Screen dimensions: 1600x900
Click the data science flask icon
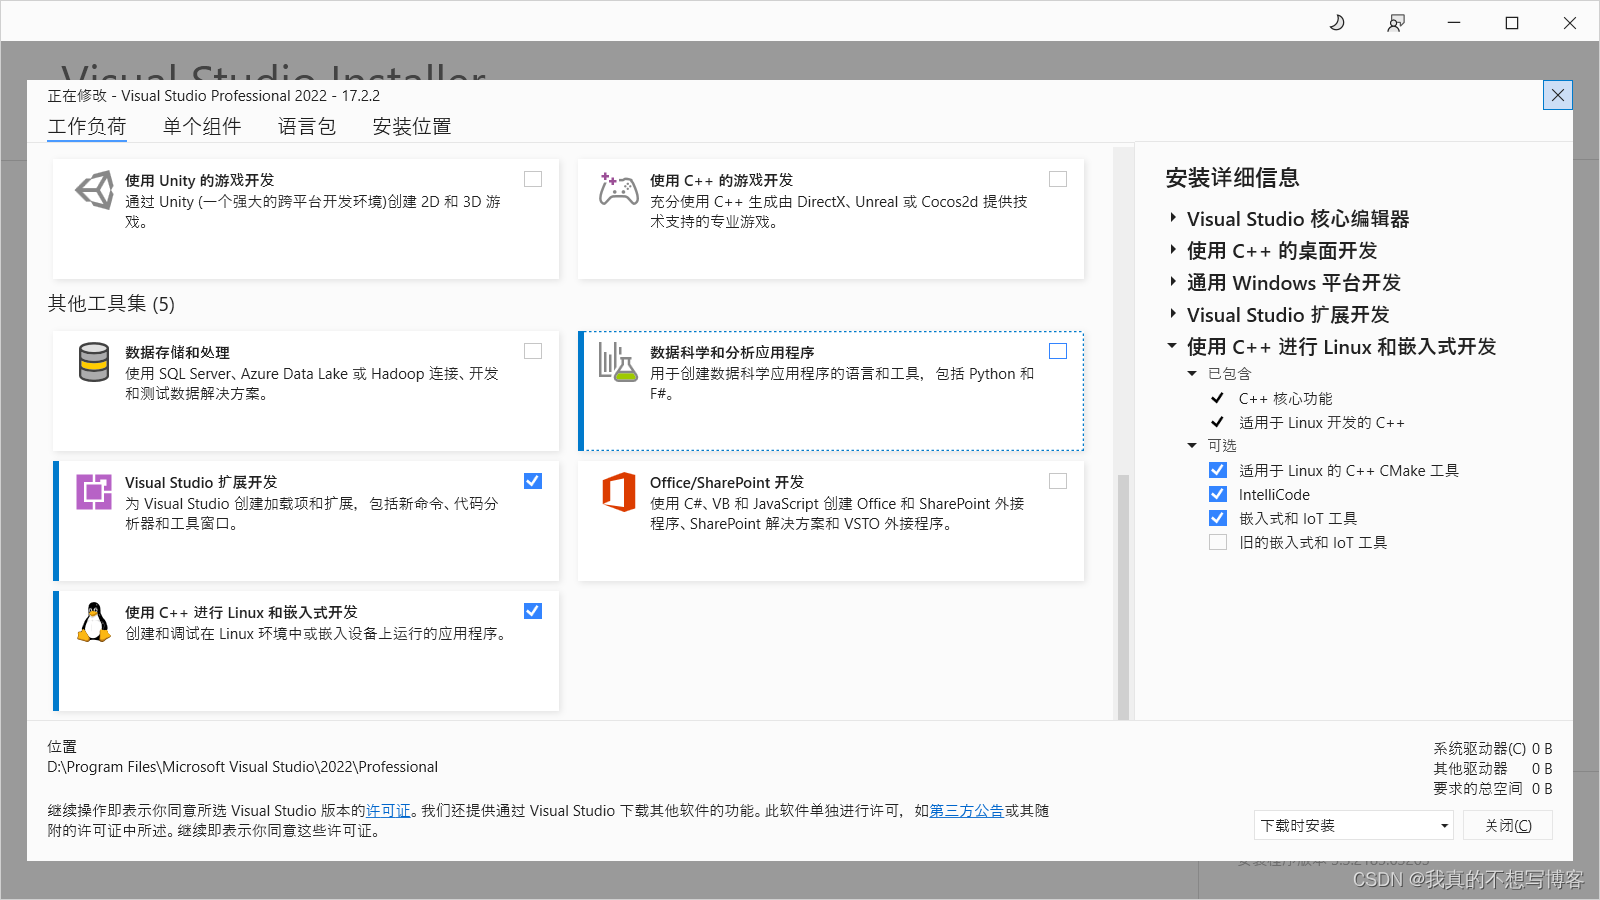[x=618, y=362]
